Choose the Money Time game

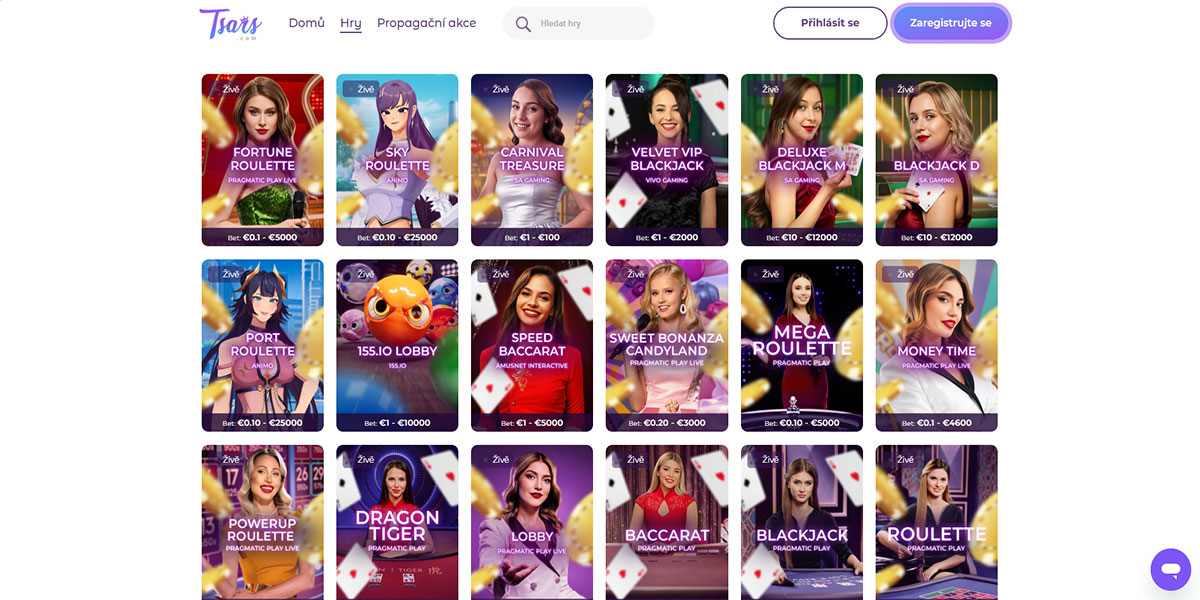point(936,345)
